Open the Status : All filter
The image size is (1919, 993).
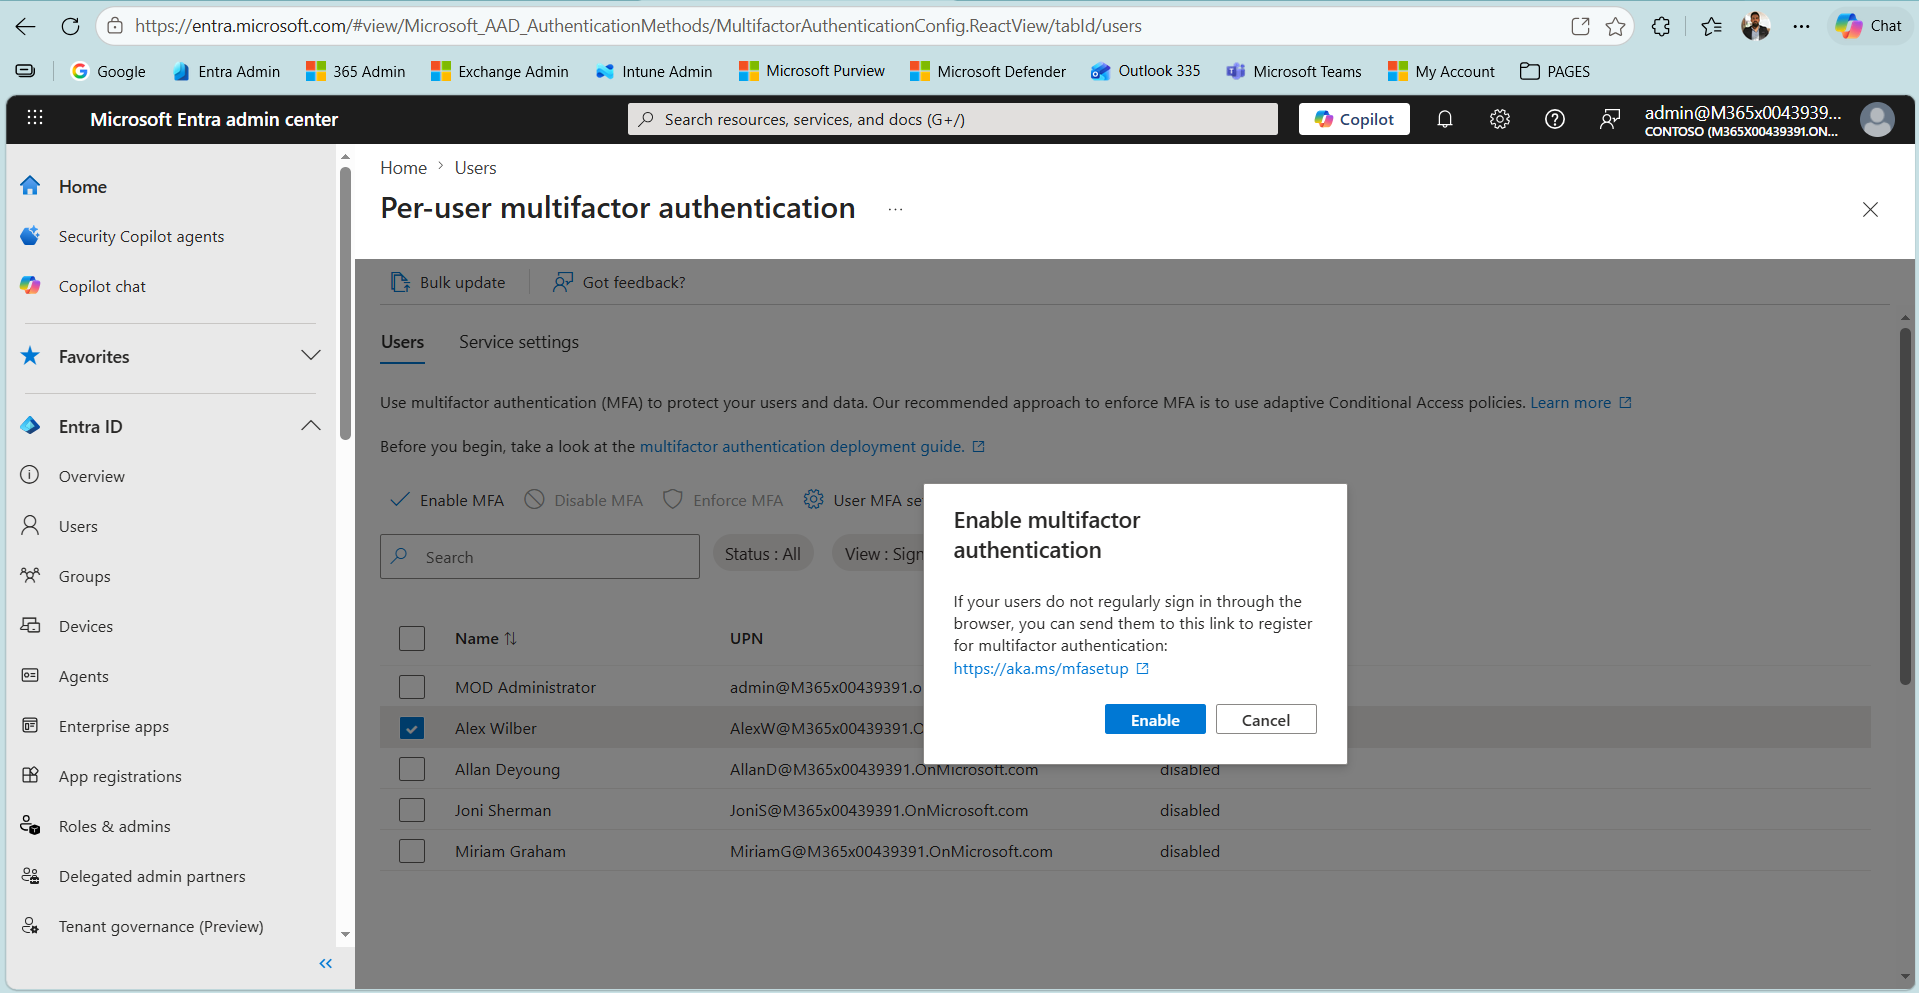(x=762, y=554)
